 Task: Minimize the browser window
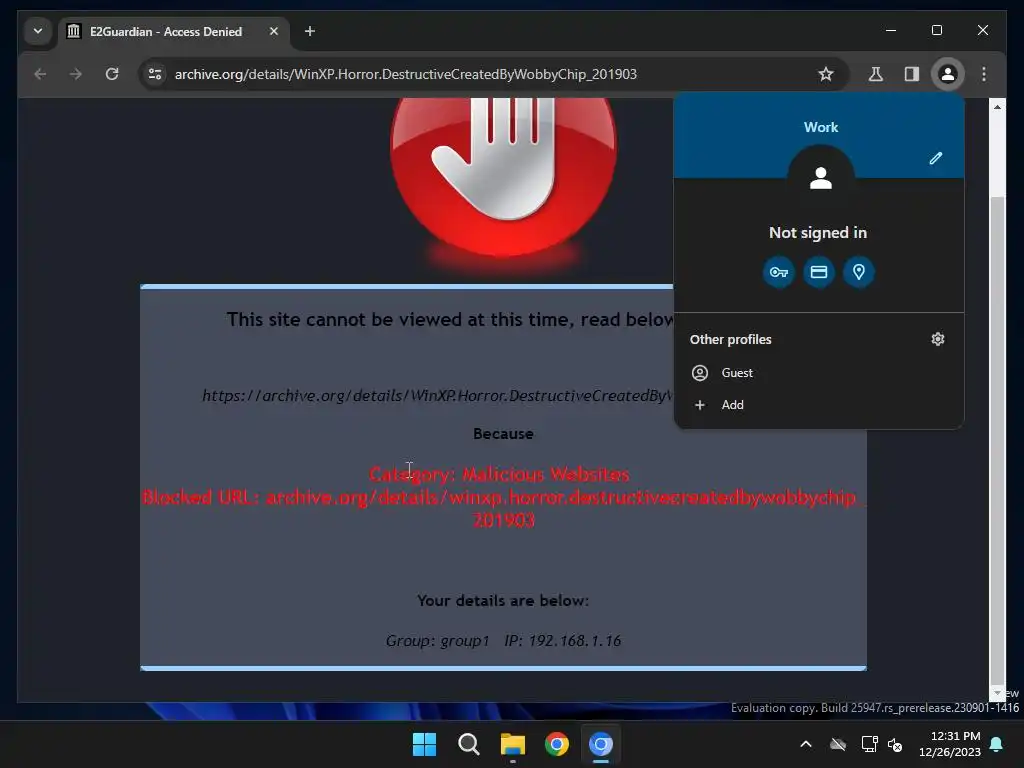click(891, 30)
